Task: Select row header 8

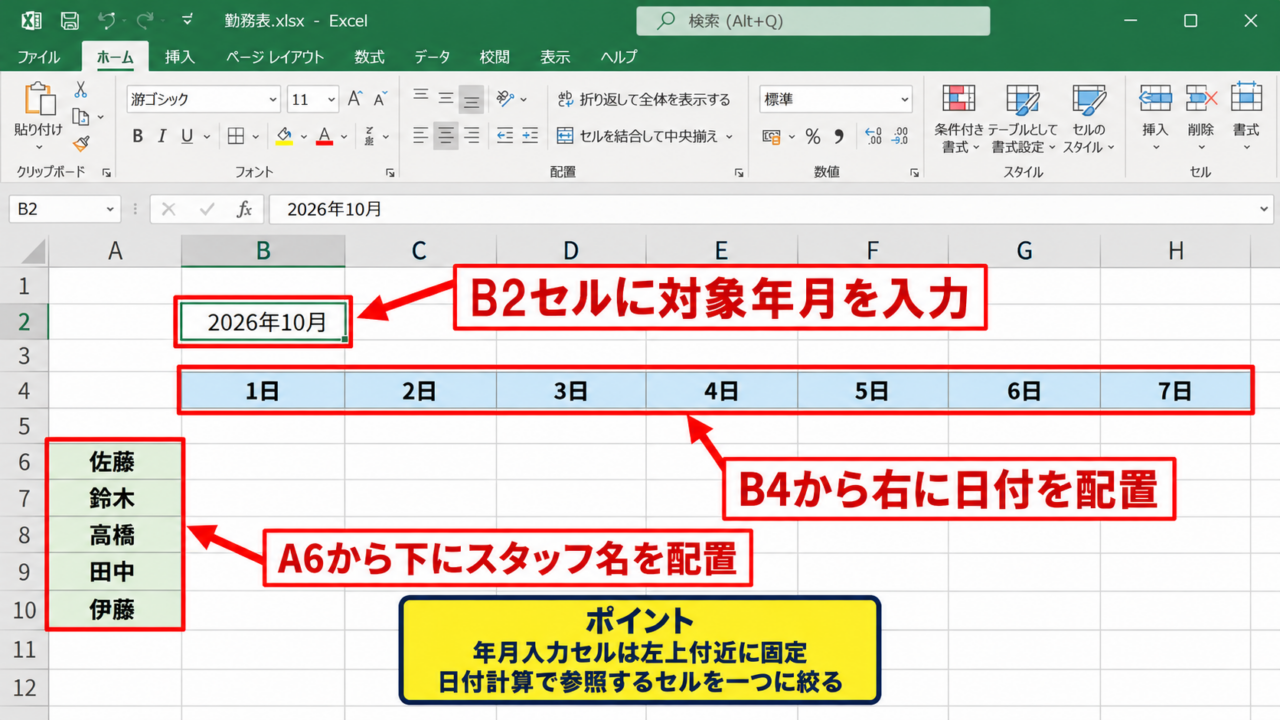Action: coord(24,535)
